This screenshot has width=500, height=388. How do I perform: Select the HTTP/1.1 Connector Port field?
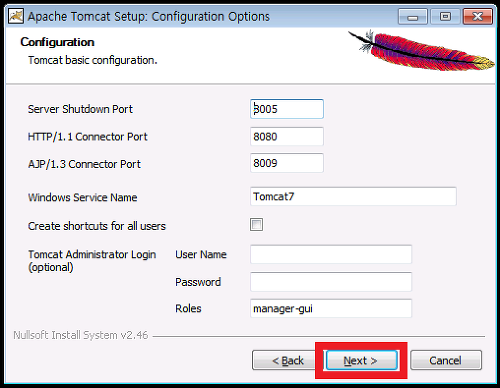tap(287, 136)
